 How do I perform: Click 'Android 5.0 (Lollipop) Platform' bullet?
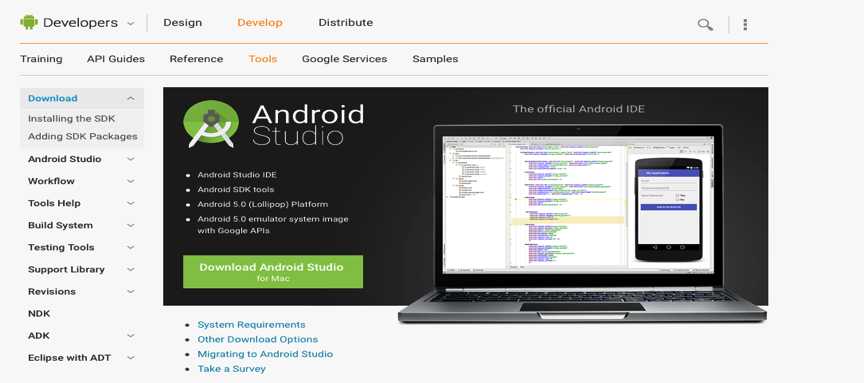point(263,204)
